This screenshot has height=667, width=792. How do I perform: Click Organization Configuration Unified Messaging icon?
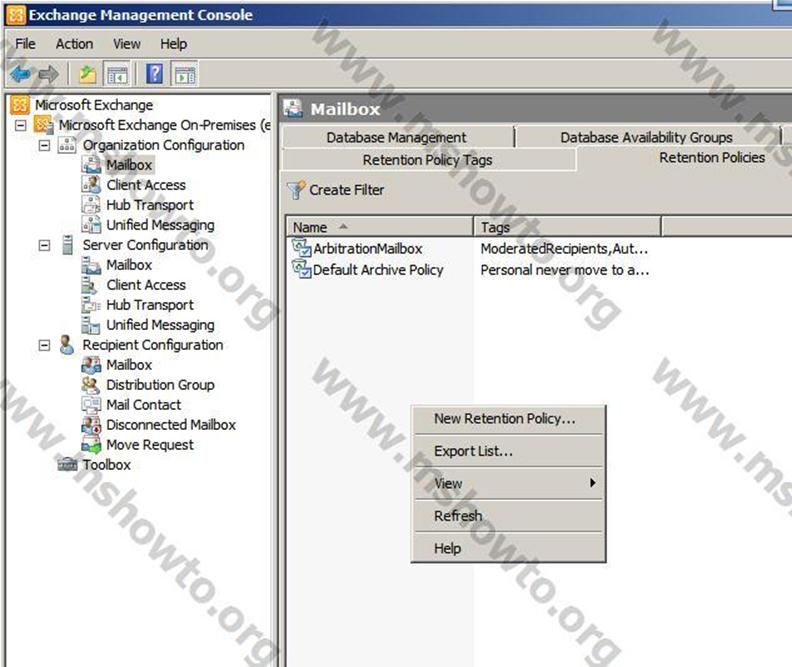(x=91, y=225)
